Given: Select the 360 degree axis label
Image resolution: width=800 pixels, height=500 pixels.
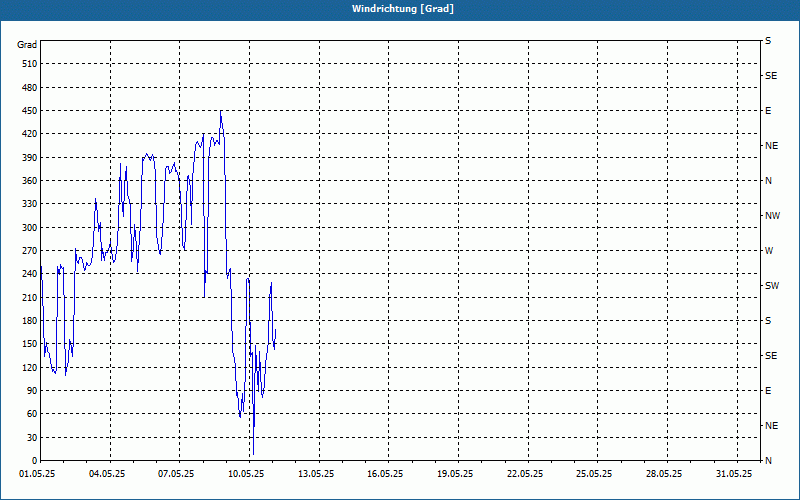Looking at the screenshot, I should coord(29,181).
